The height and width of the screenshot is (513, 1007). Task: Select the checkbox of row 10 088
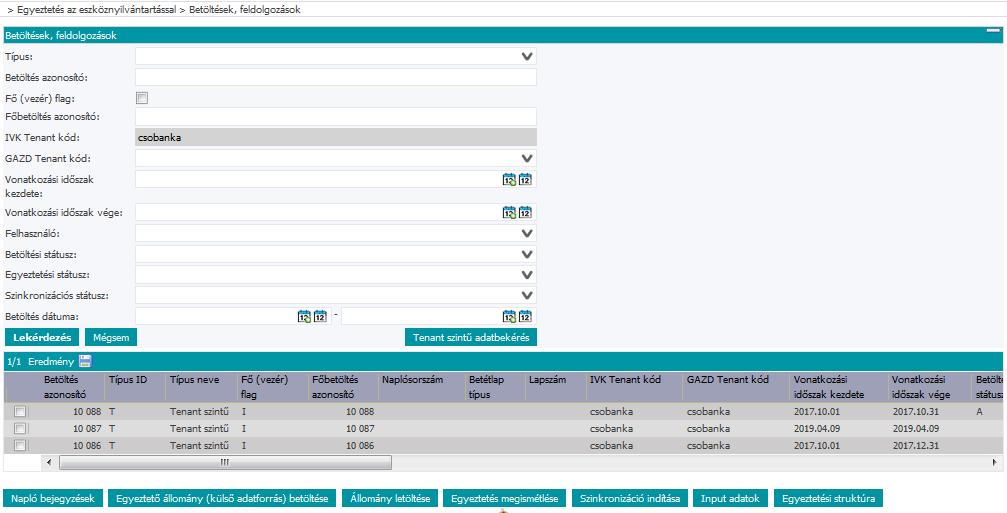coord(20,412)
